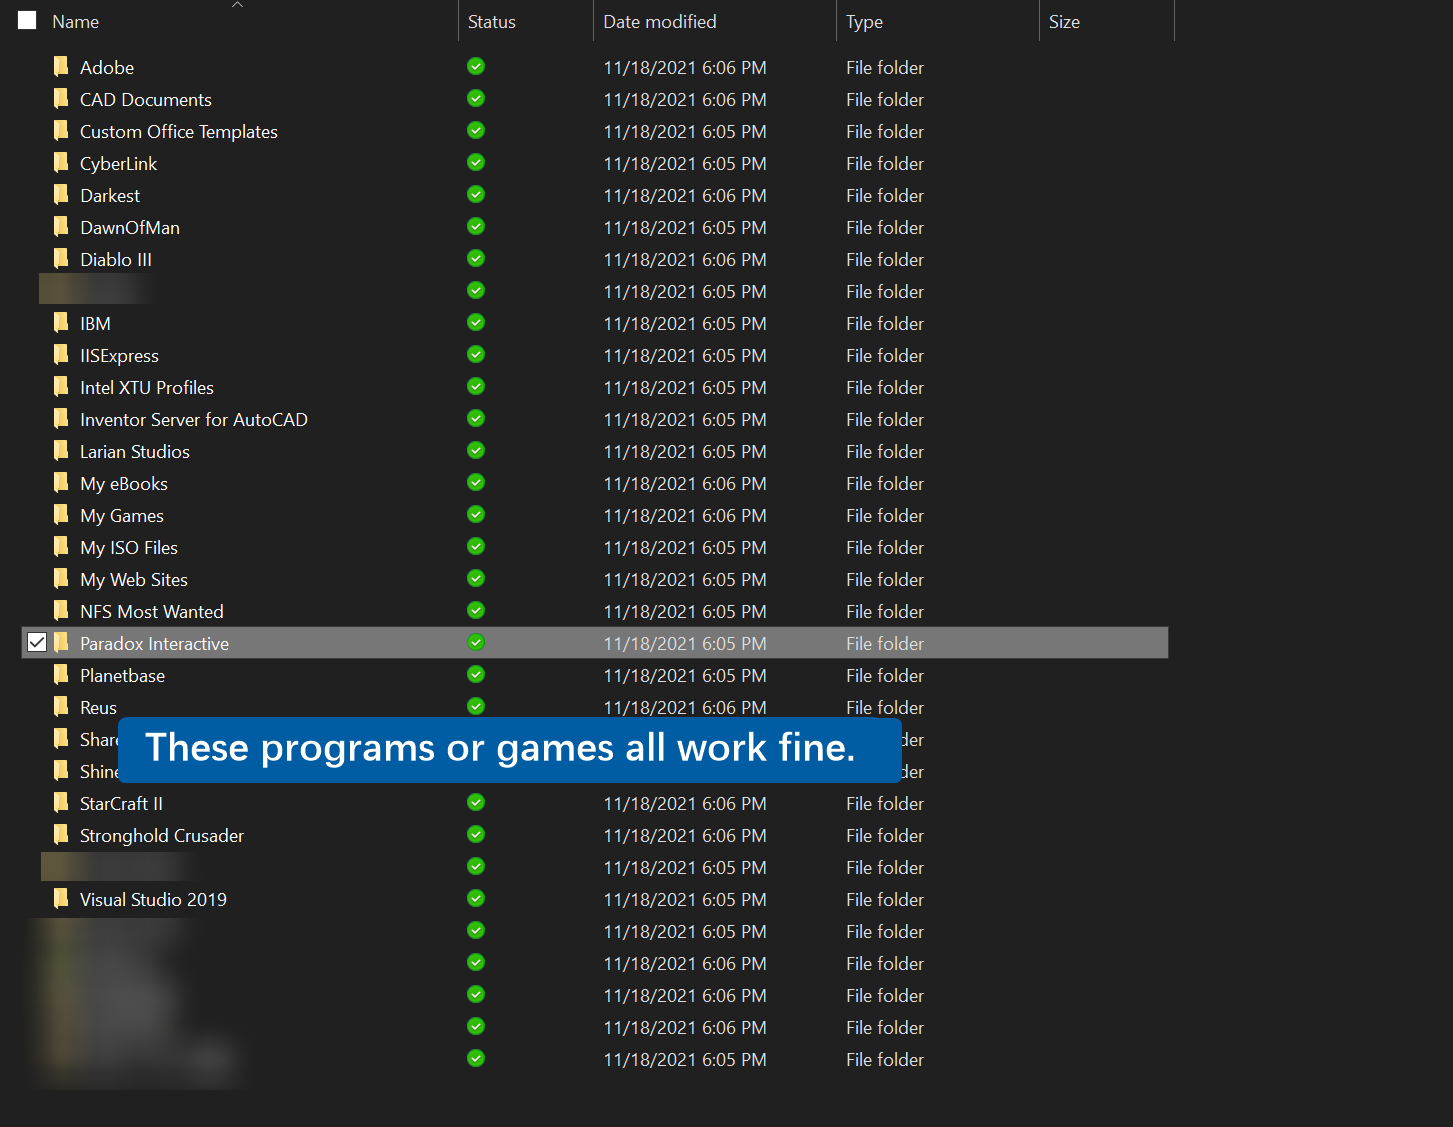
Task: Select the DawnOfMan folder name
Action: coord(130,227)
